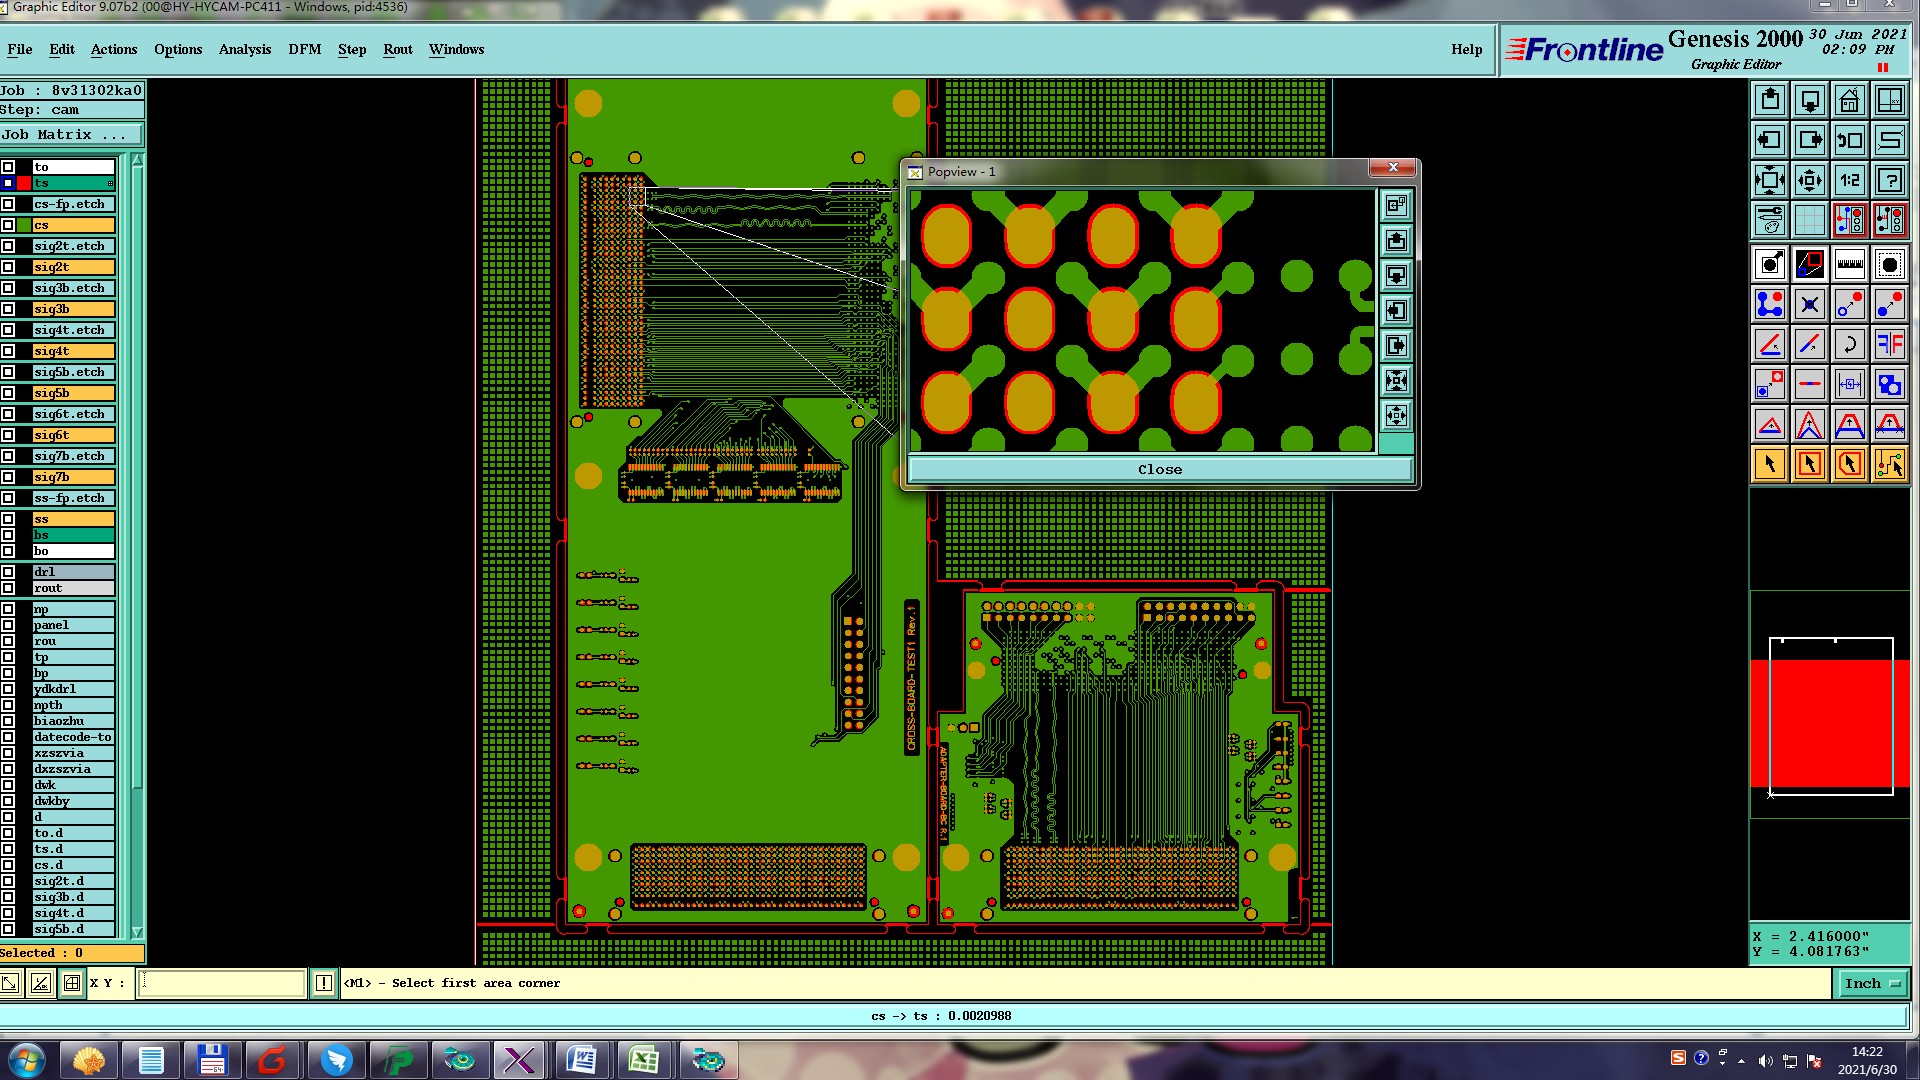Select the ruler measurement tool
Image resolution: width=1920 pixels, height=1080 pixels.
pos(1849,265)
